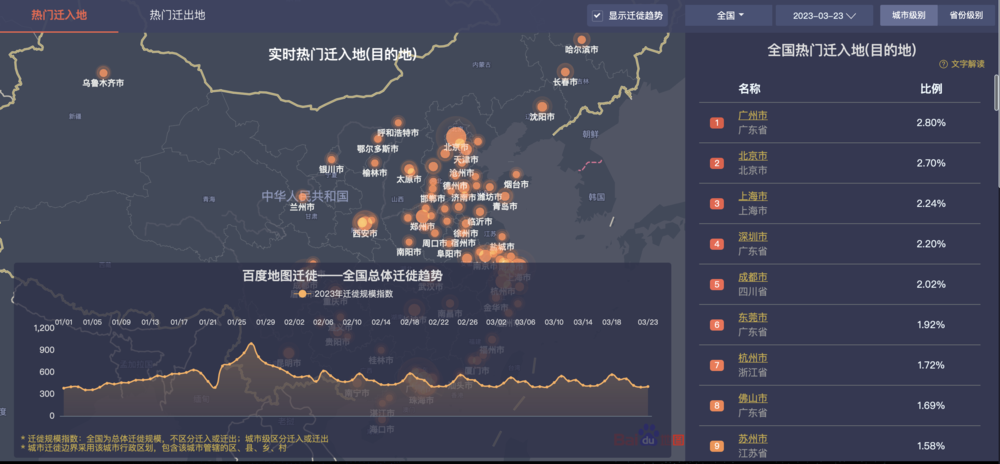Click the 青岛市 map label

[x=504, y=207]
